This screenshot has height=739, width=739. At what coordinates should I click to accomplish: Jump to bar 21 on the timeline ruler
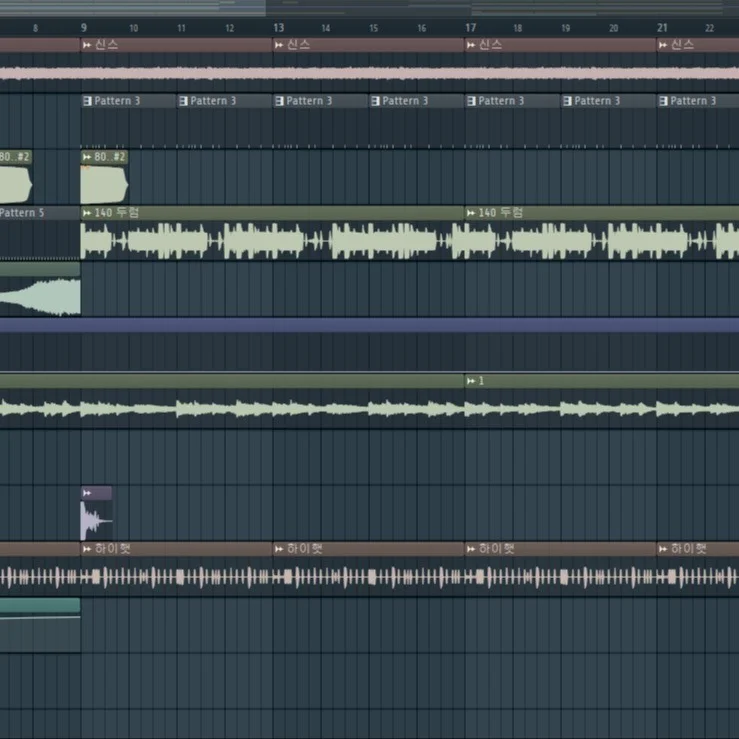click(x=662, y=28)
